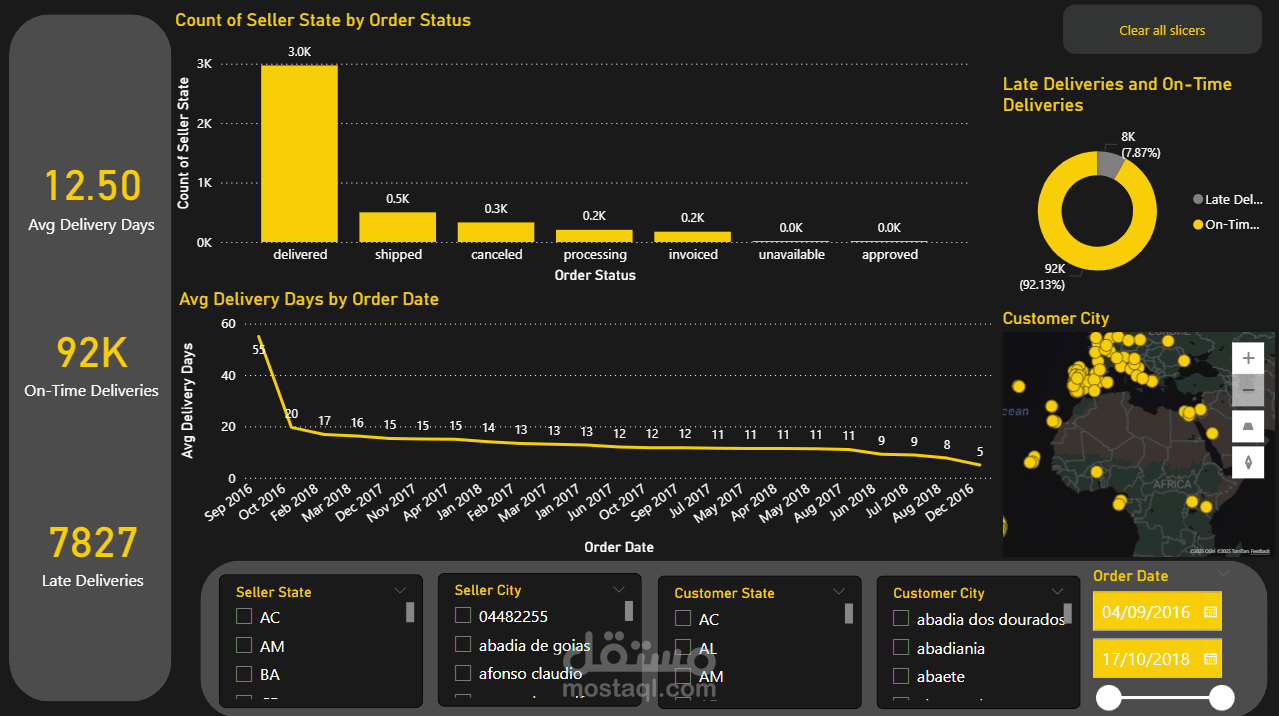Click the Late Deliveries gray legend marker
Screen dimensions: 1279x716
(x=1198, y=199)
